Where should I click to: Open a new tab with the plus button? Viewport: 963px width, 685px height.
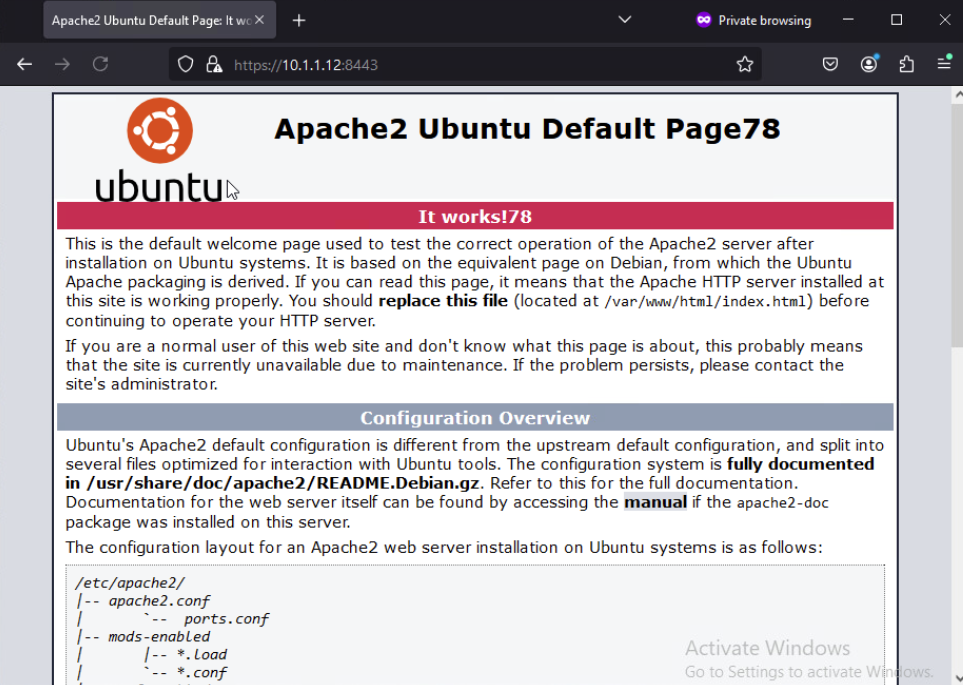click(x=298, y=20)
